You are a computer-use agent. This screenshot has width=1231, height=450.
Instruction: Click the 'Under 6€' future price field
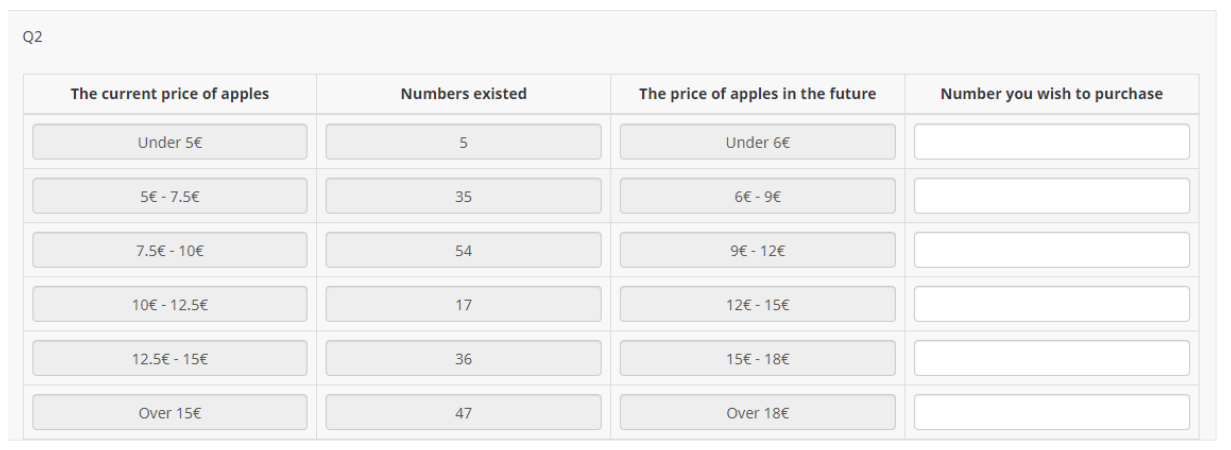point(757,142)
